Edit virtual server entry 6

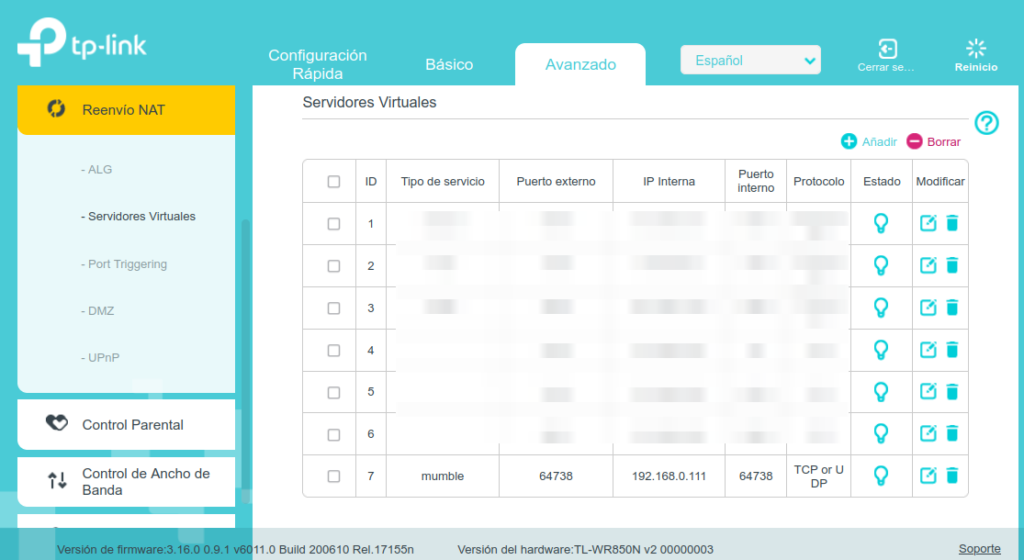click(928, 433)
